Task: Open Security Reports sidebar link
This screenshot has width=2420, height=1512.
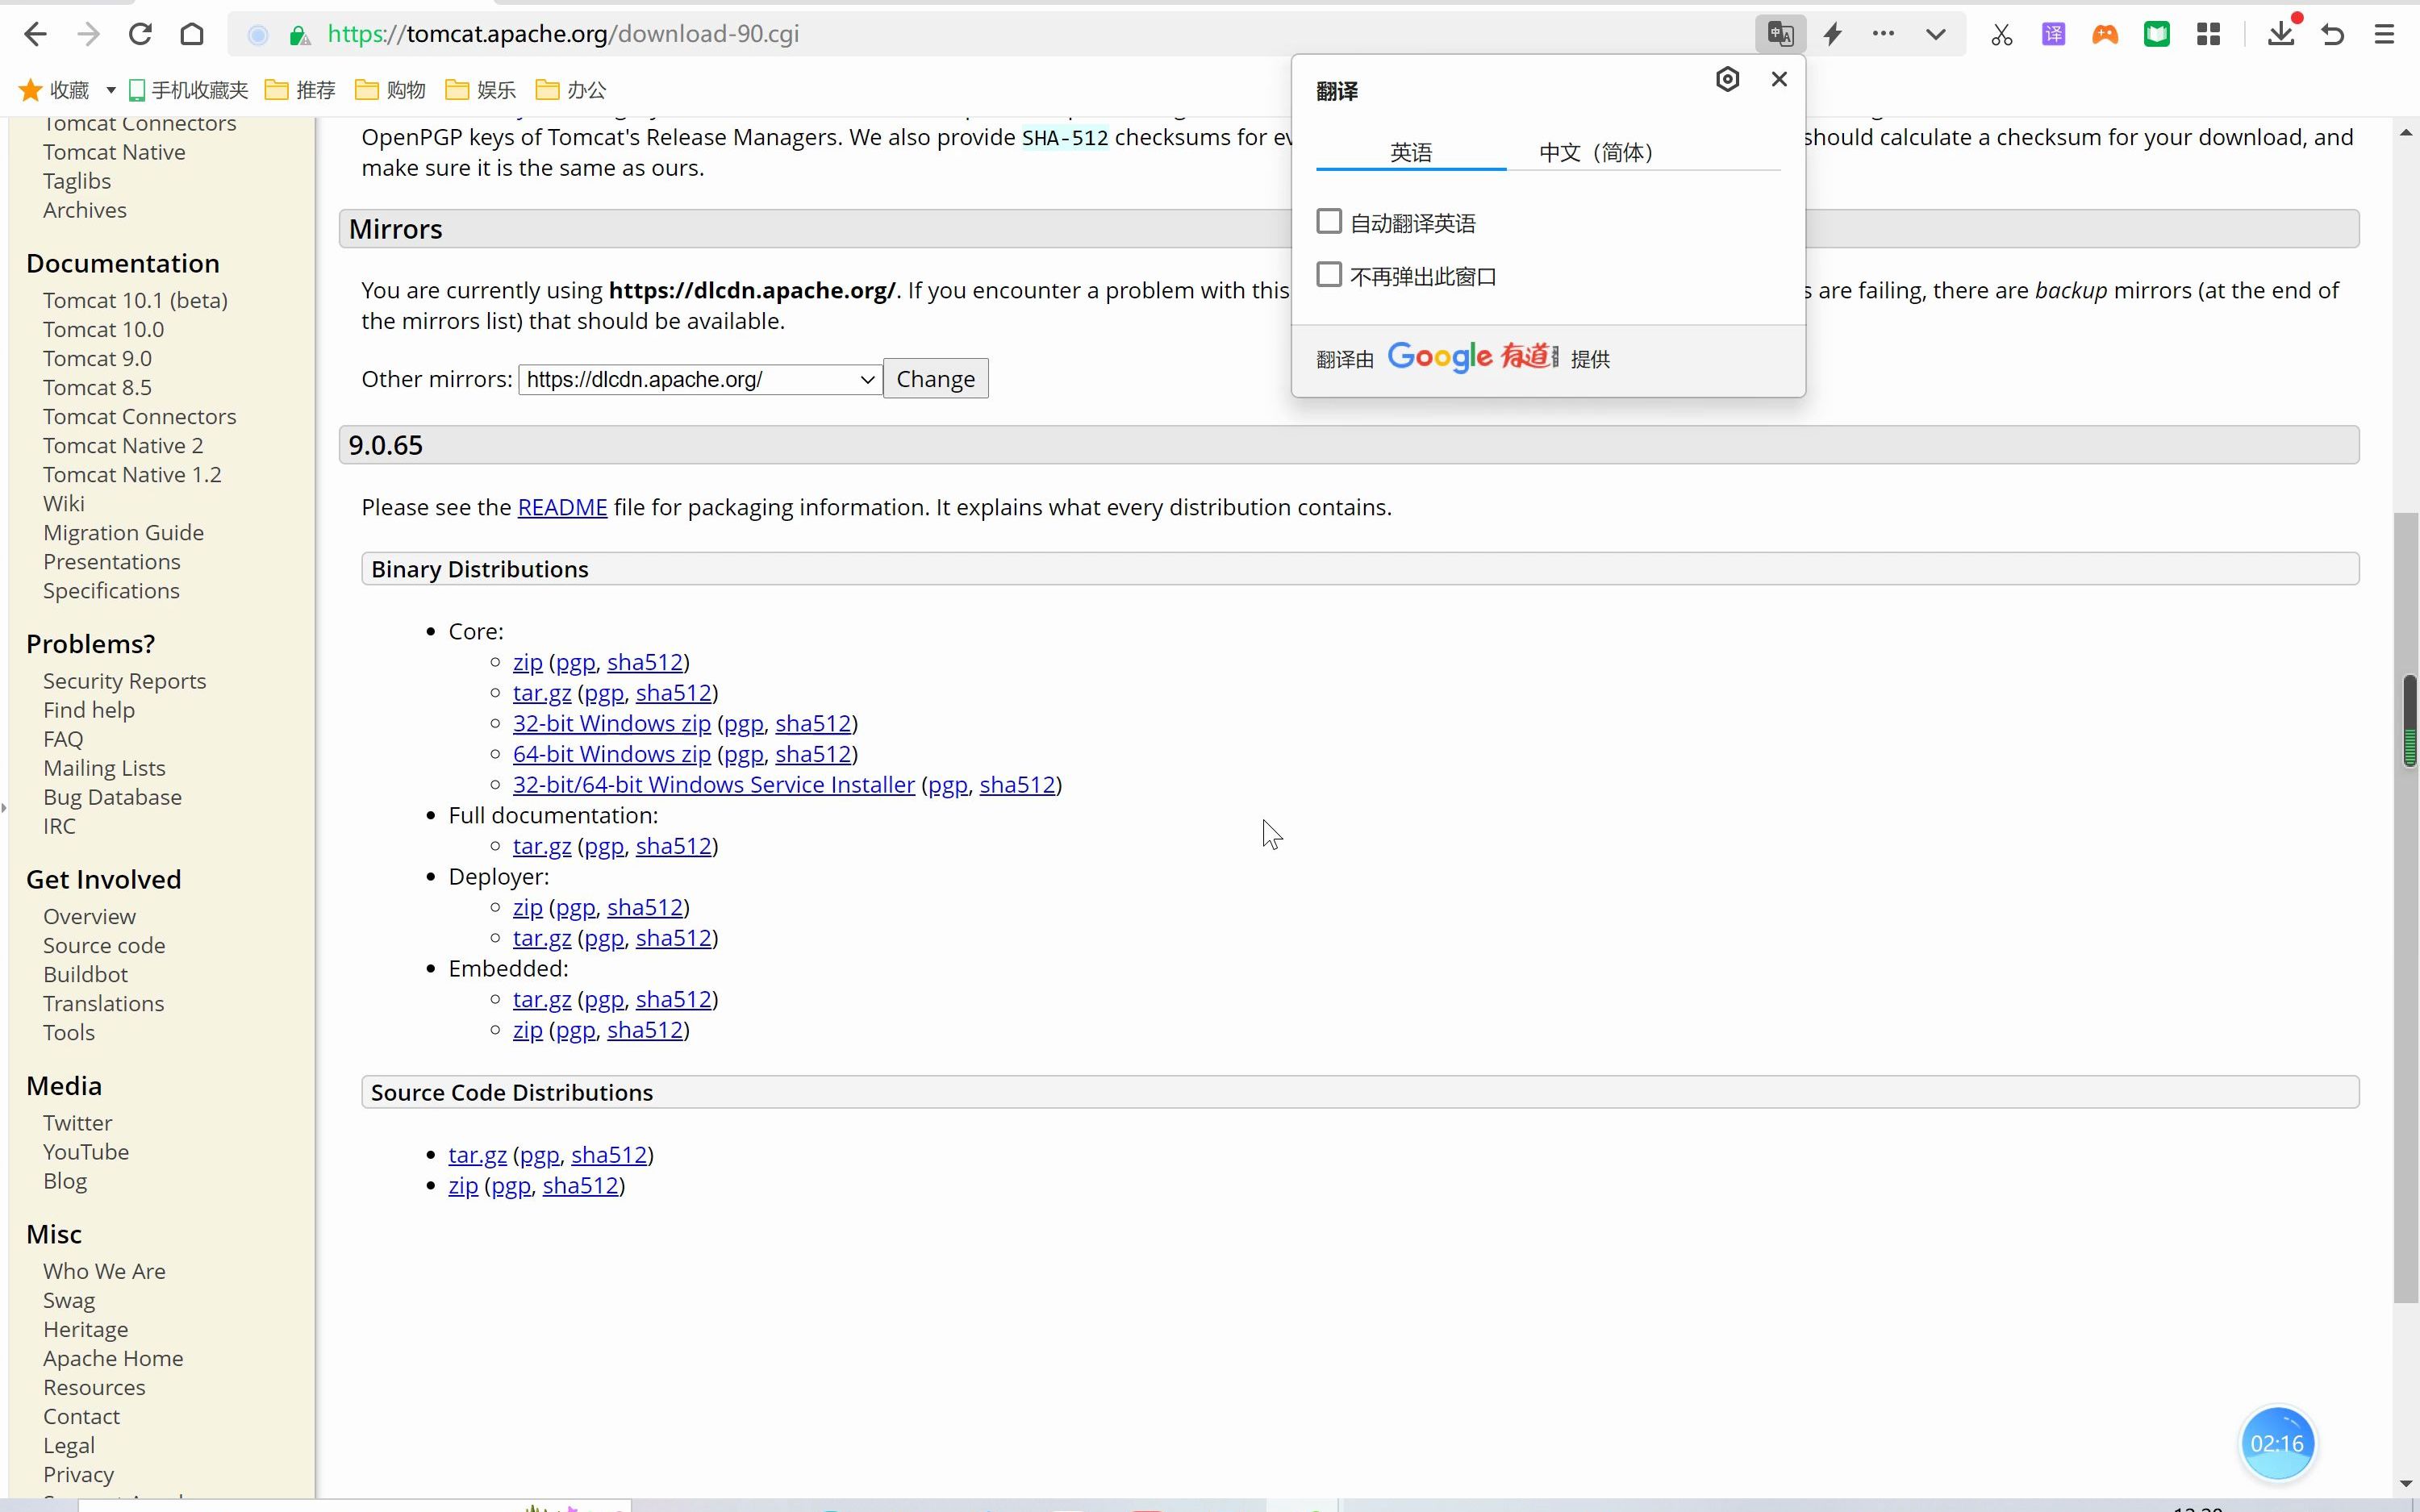Action: click(x=124, y=681)
